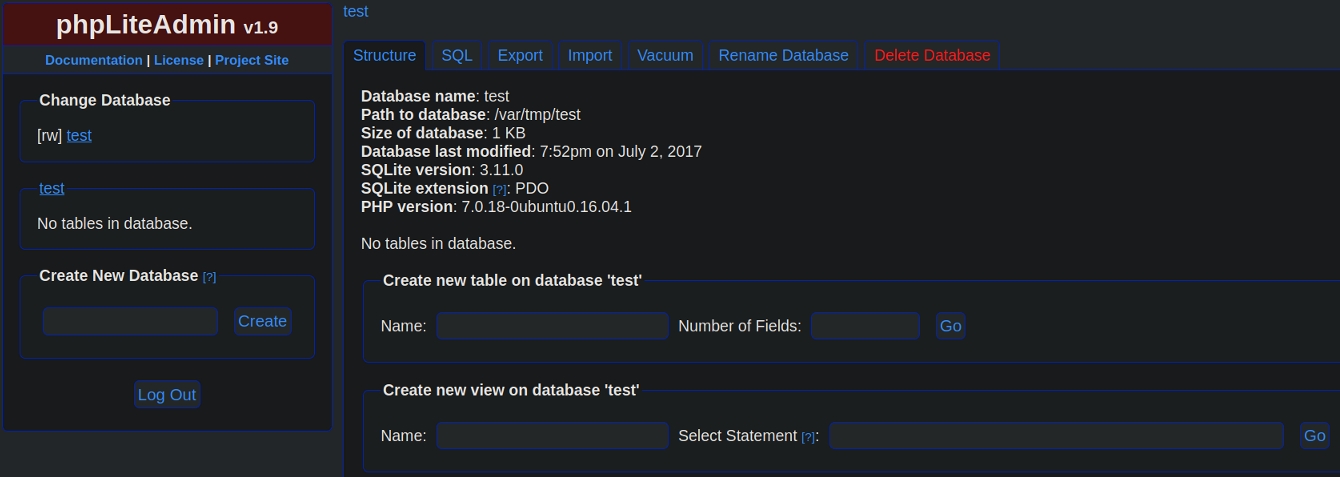Select the Import tab
Screen dimensions: 1340x477
point(590,56)
